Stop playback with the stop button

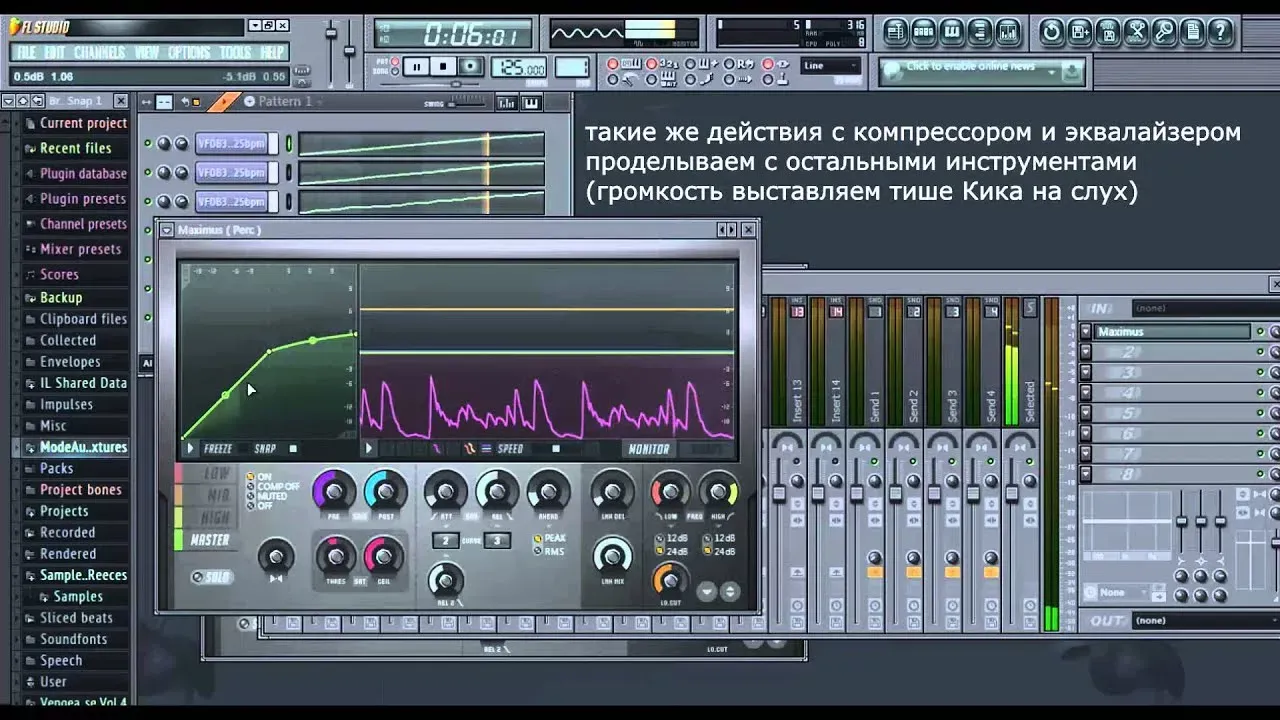(x=443, y=67)
